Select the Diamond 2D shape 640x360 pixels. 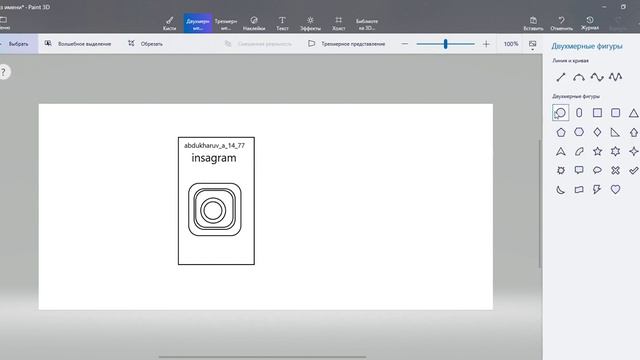(x=597, y=132)
